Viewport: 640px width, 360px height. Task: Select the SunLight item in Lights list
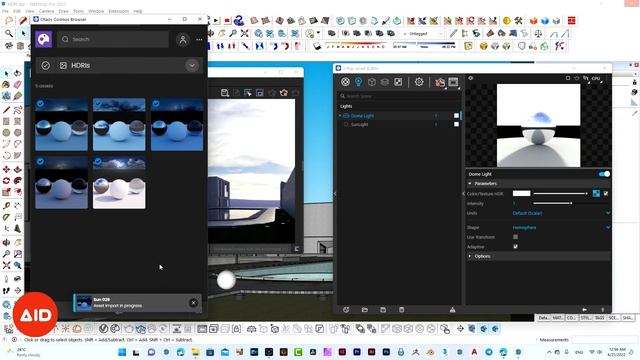[359, 124]
